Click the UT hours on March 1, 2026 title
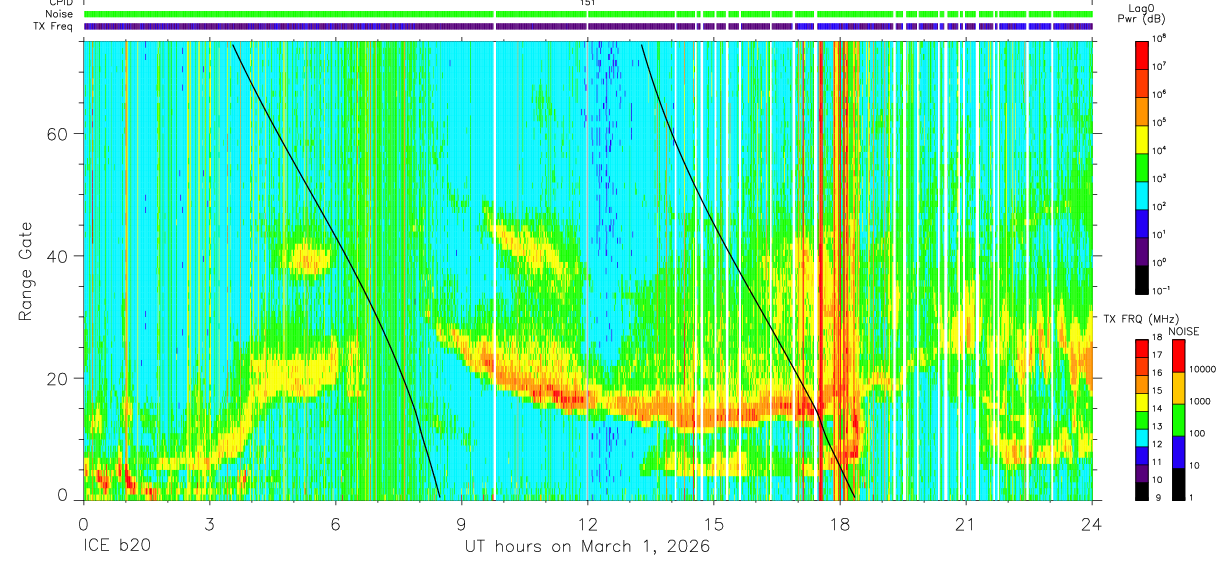The image size is (1228, 567). point(587,547)
